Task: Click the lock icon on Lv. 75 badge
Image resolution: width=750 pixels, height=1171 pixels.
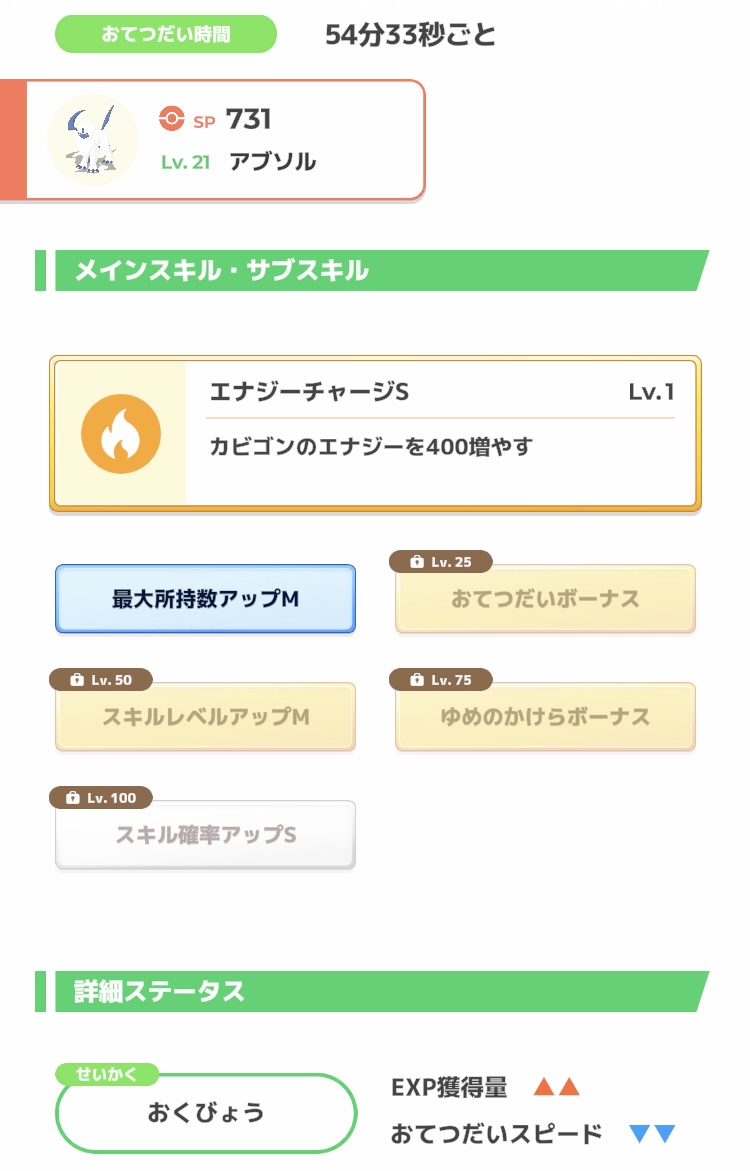Action: click(x=417, y=680)
